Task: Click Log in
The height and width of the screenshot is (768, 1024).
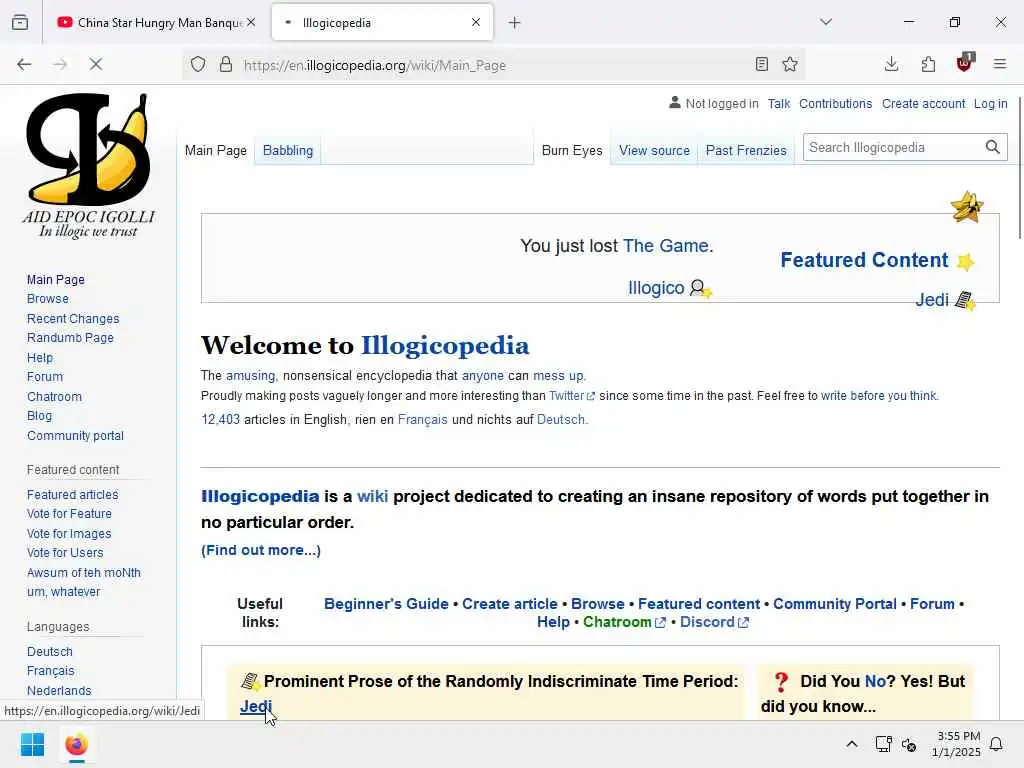Action: 990,103
